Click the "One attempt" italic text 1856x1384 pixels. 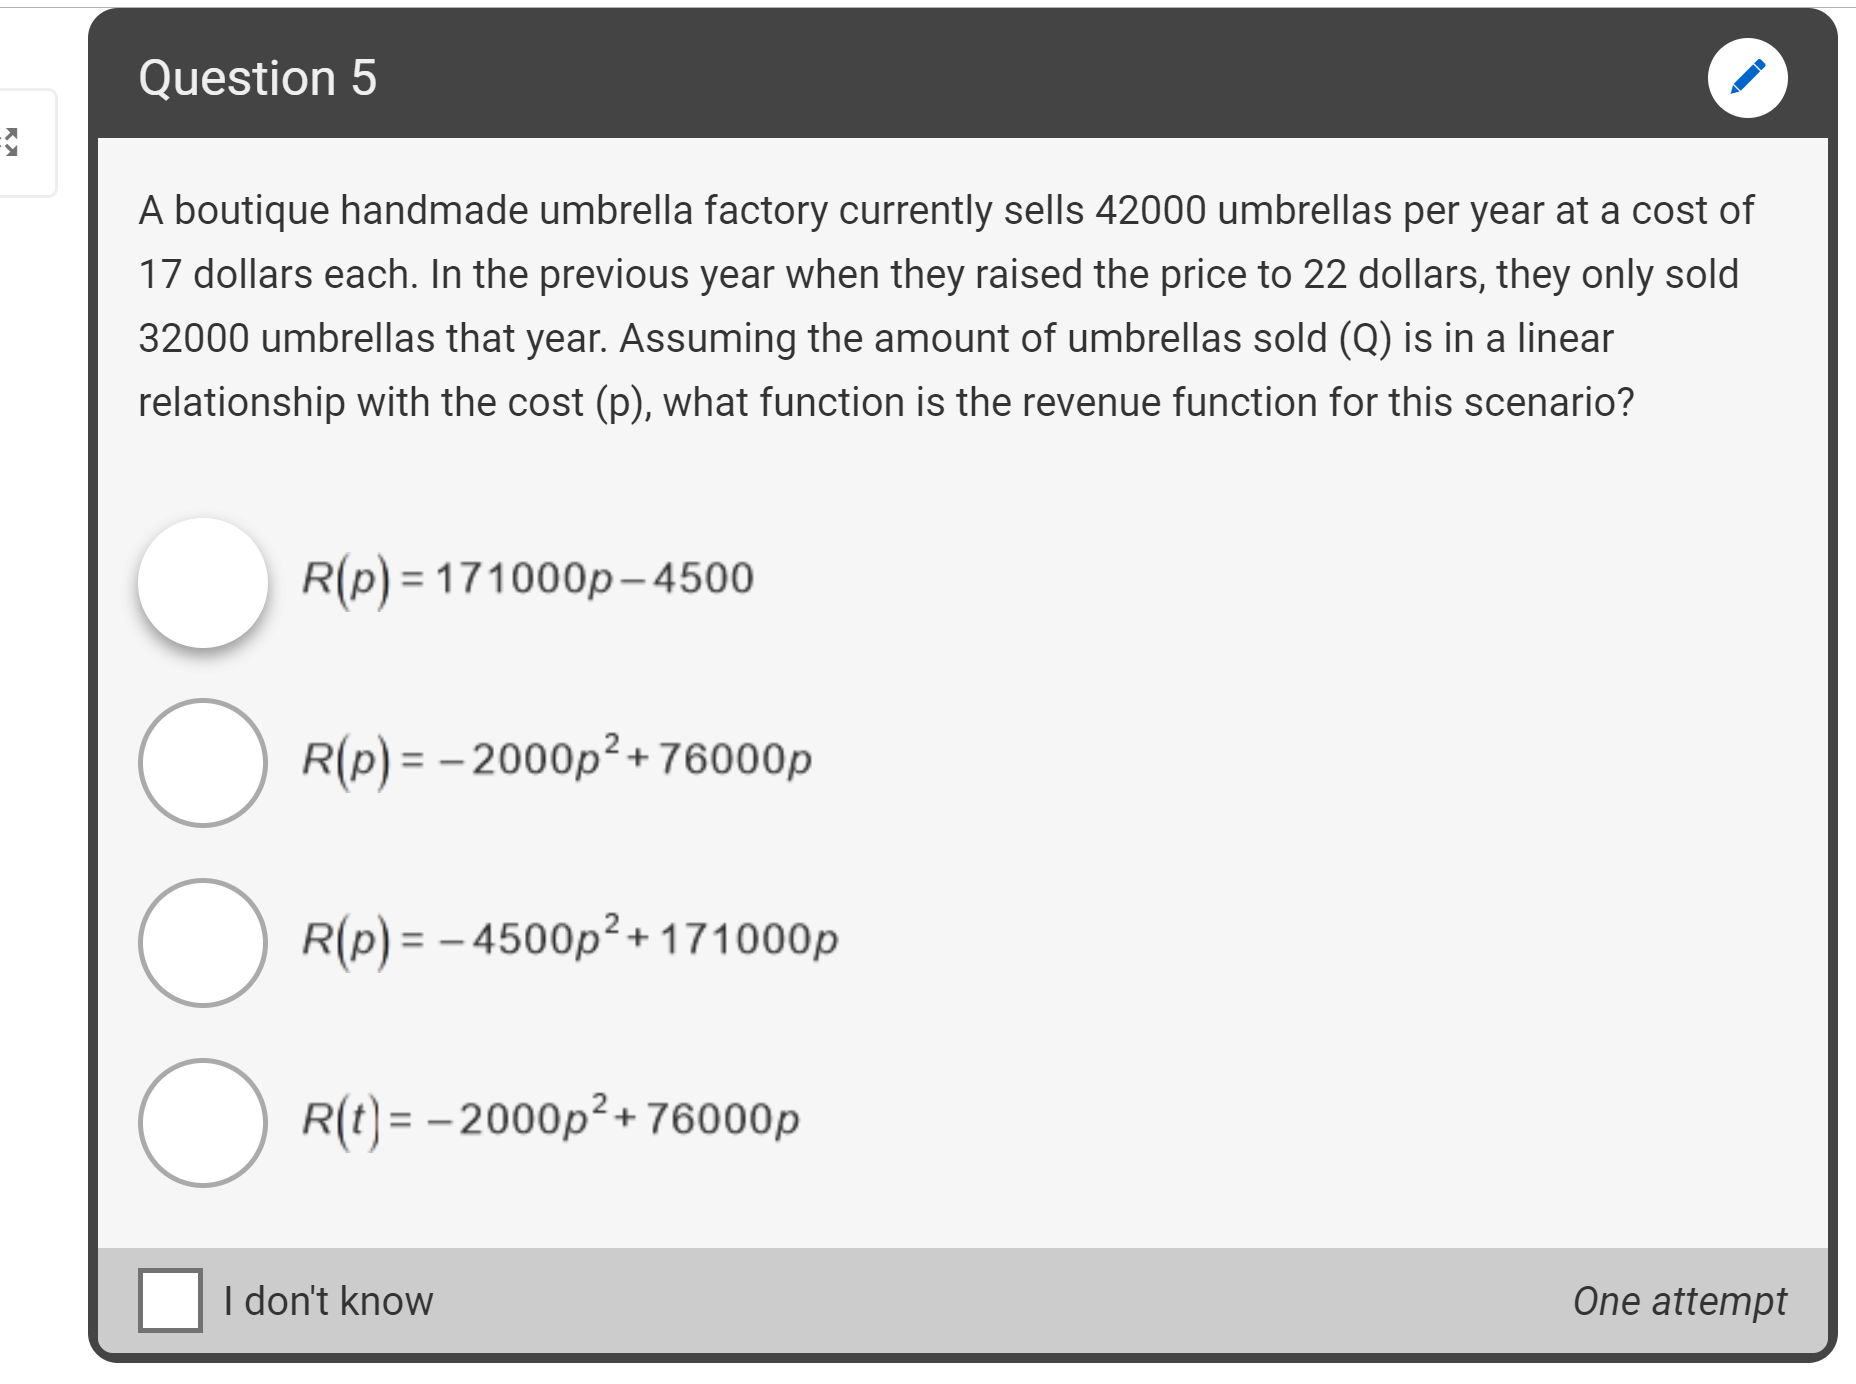(x=1679, y=1301)
